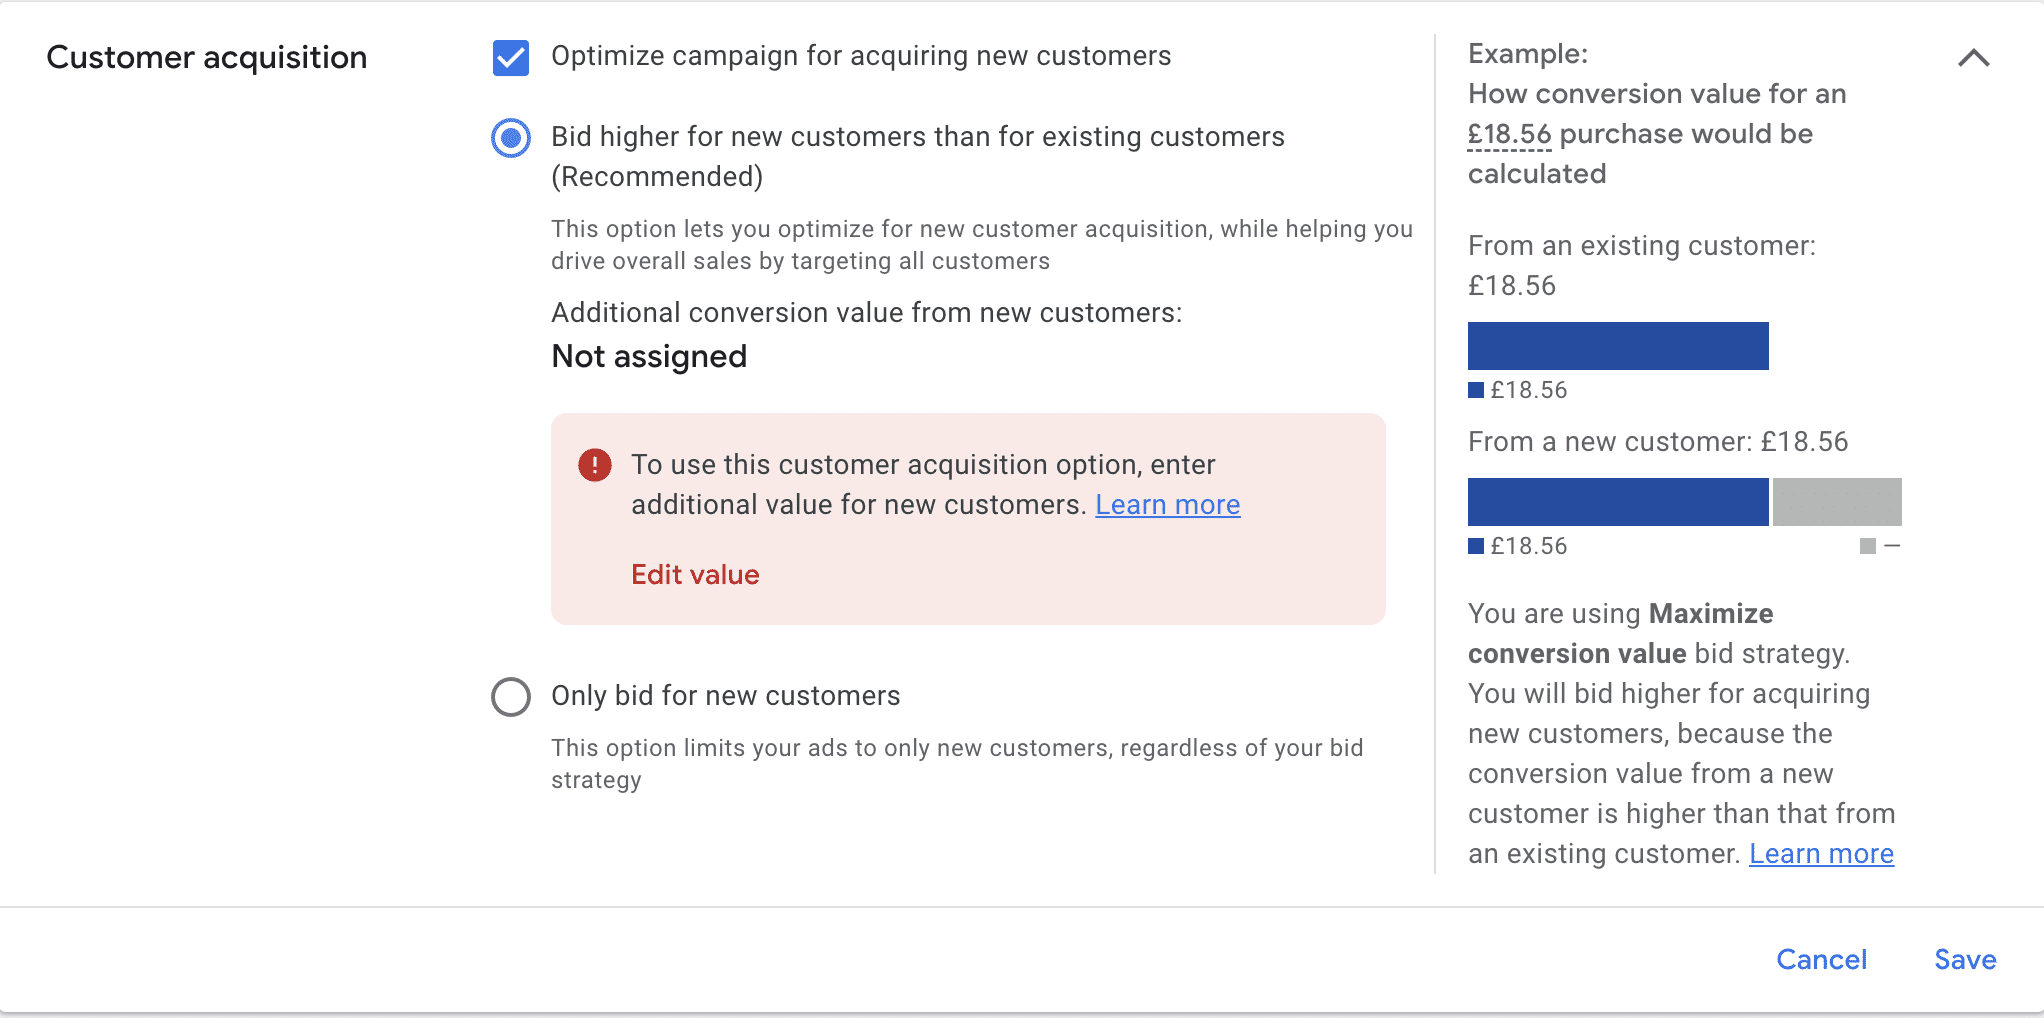2044x1018 pixels.
Task: Click the Not assigned conversion value
Action: (x=649, y=357)
